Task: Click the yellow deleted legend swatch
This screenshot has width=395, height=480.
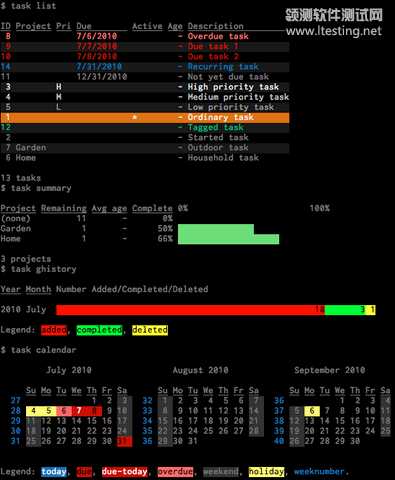Action: point(150,330)
